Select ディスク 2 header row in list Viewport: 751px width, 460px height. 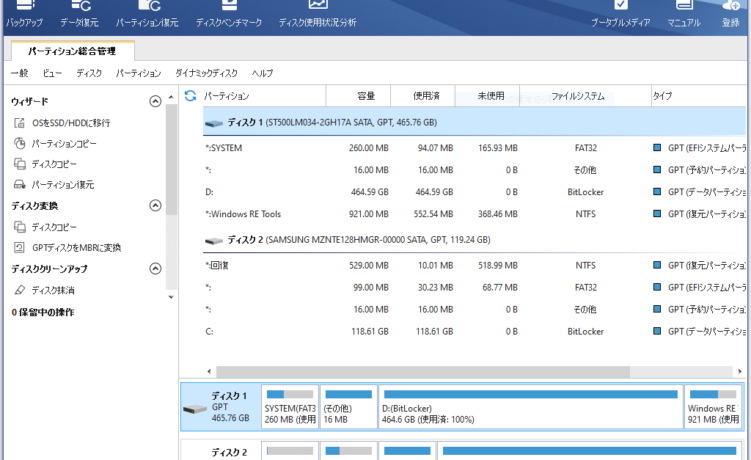[x=474, y=240]
